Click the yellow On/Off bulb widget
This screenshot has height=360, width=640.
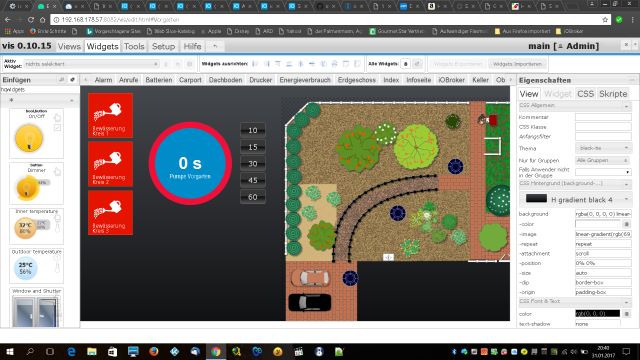tap(29, 139)
